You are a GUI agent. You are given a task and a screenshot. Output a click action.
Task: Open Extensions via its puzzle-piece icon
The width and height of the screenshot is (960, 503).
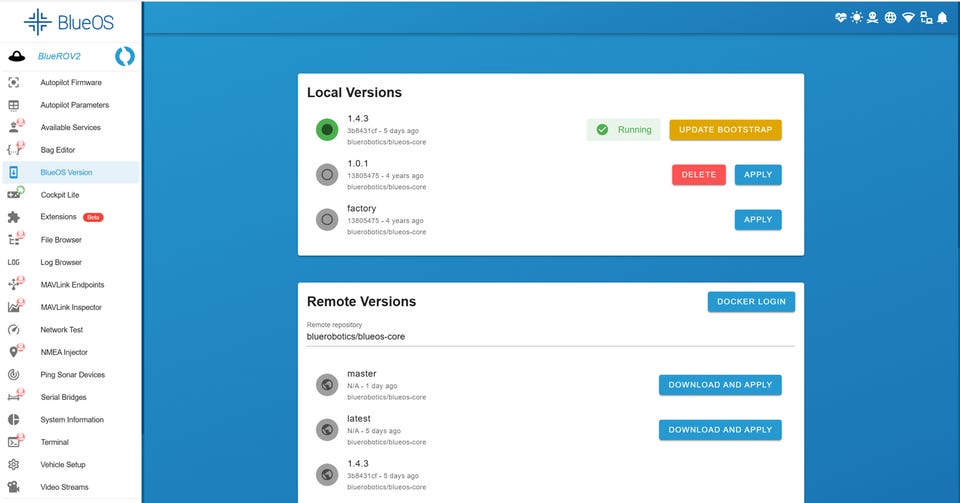[x=13, y=217]
